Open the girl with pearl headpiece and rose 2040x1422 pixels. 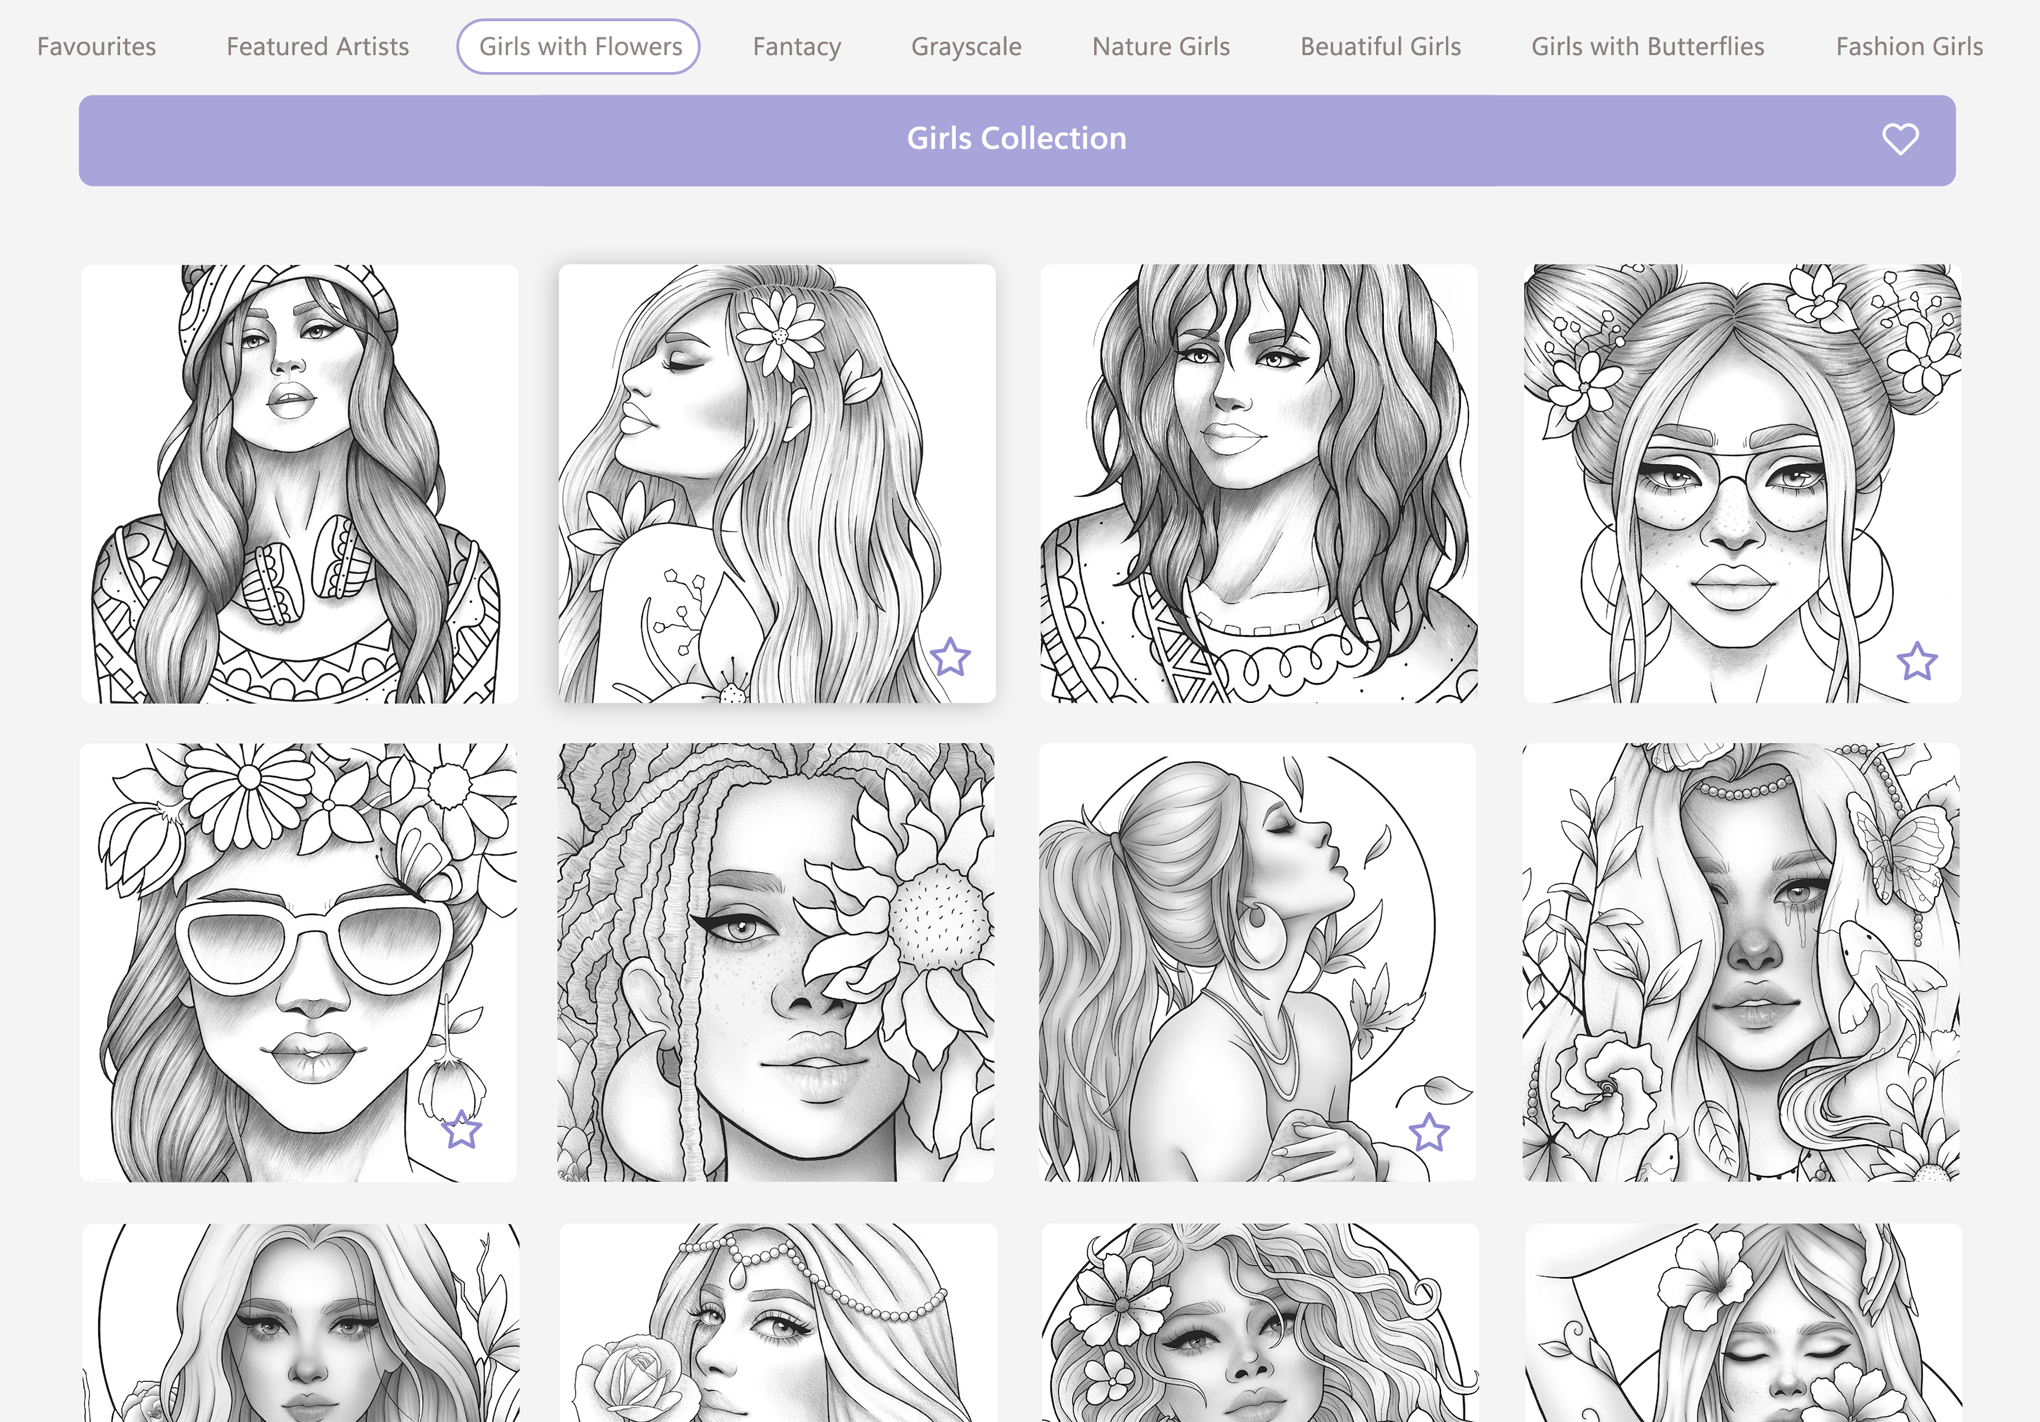[778, 1323]
